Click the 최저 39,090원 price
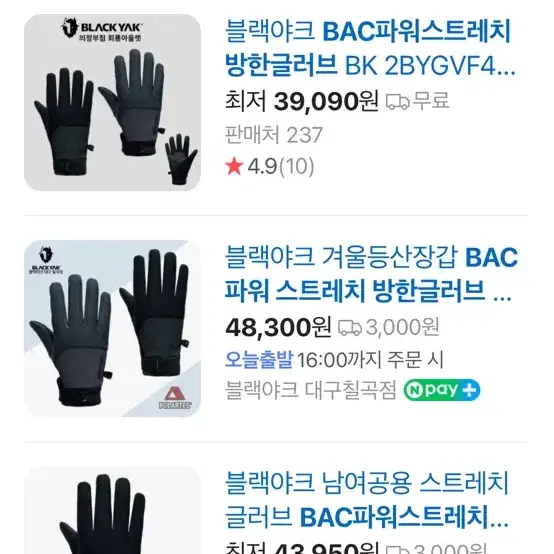554x554 pixels. click(302, 101)
